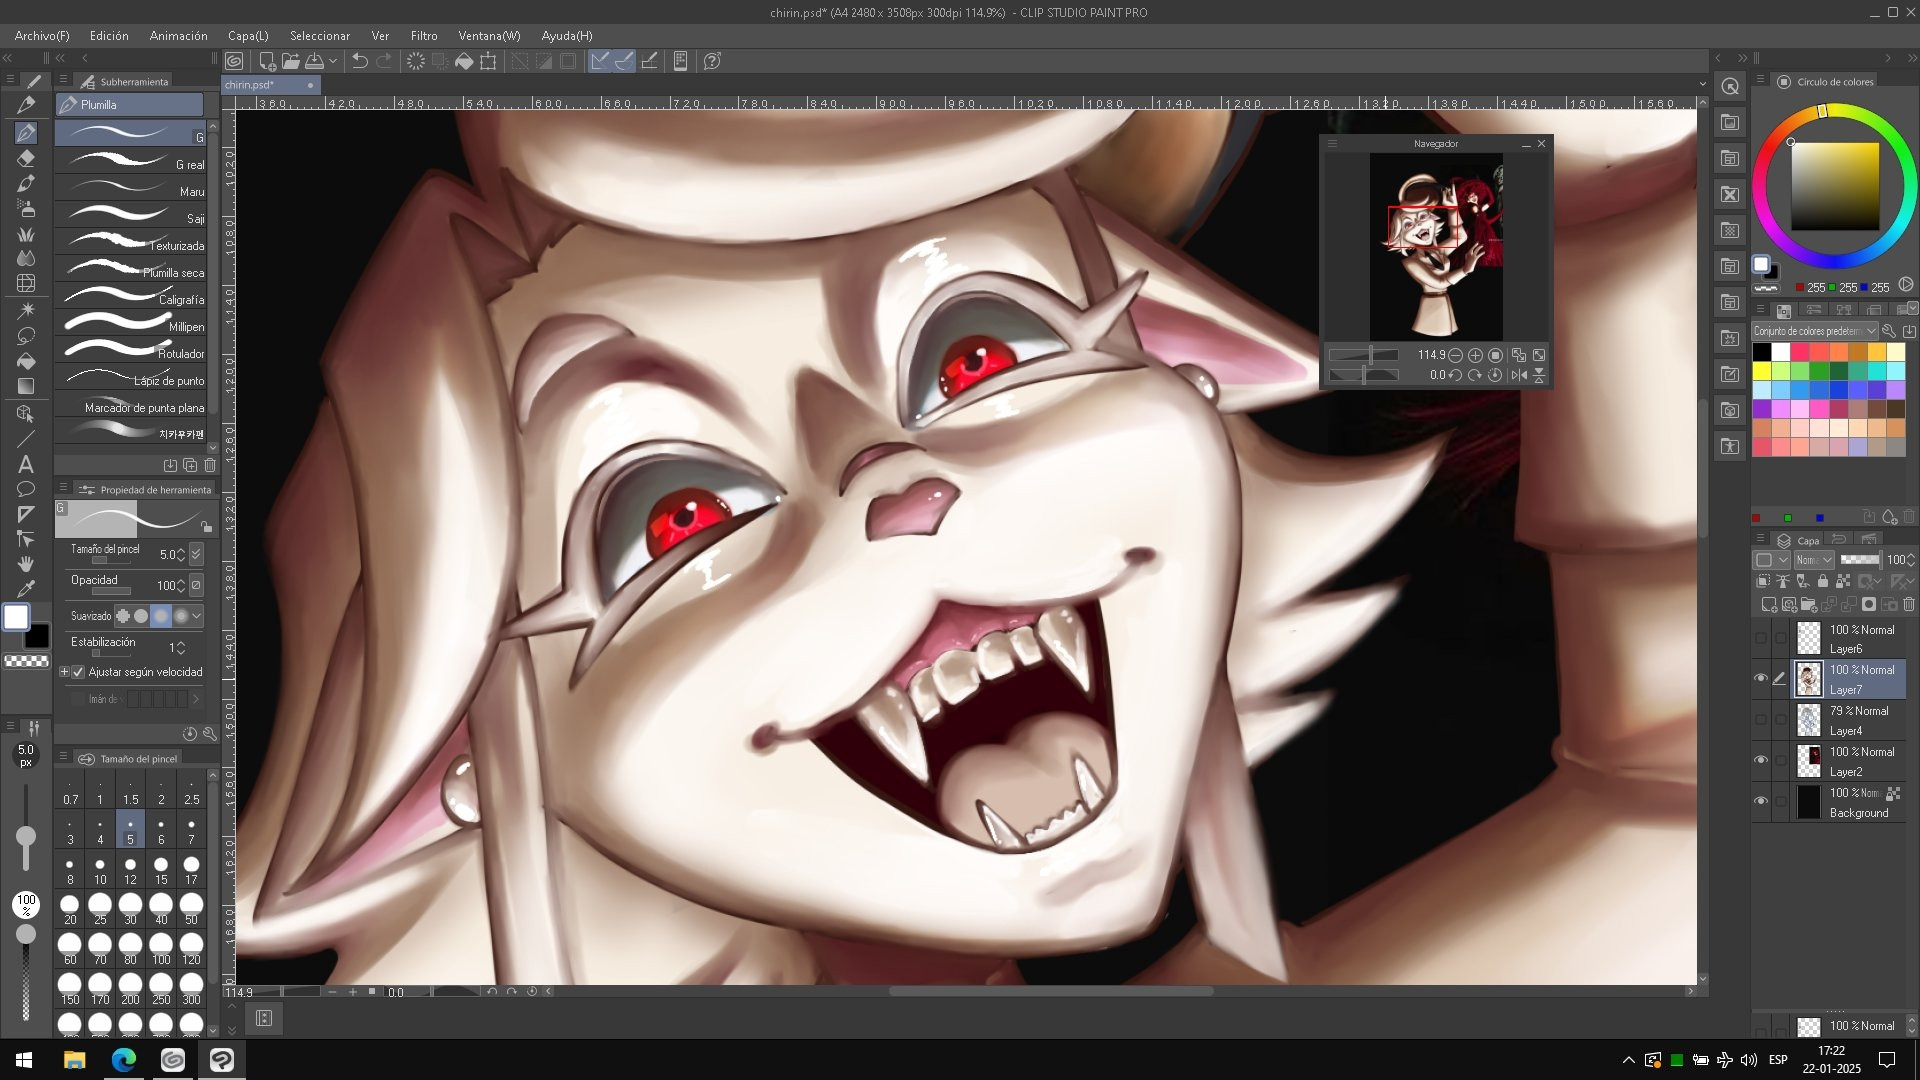Open the layer blending mode dropdown
Image resolution: width=1920 pixels, height=1080 pixels.
(1813, 560)
